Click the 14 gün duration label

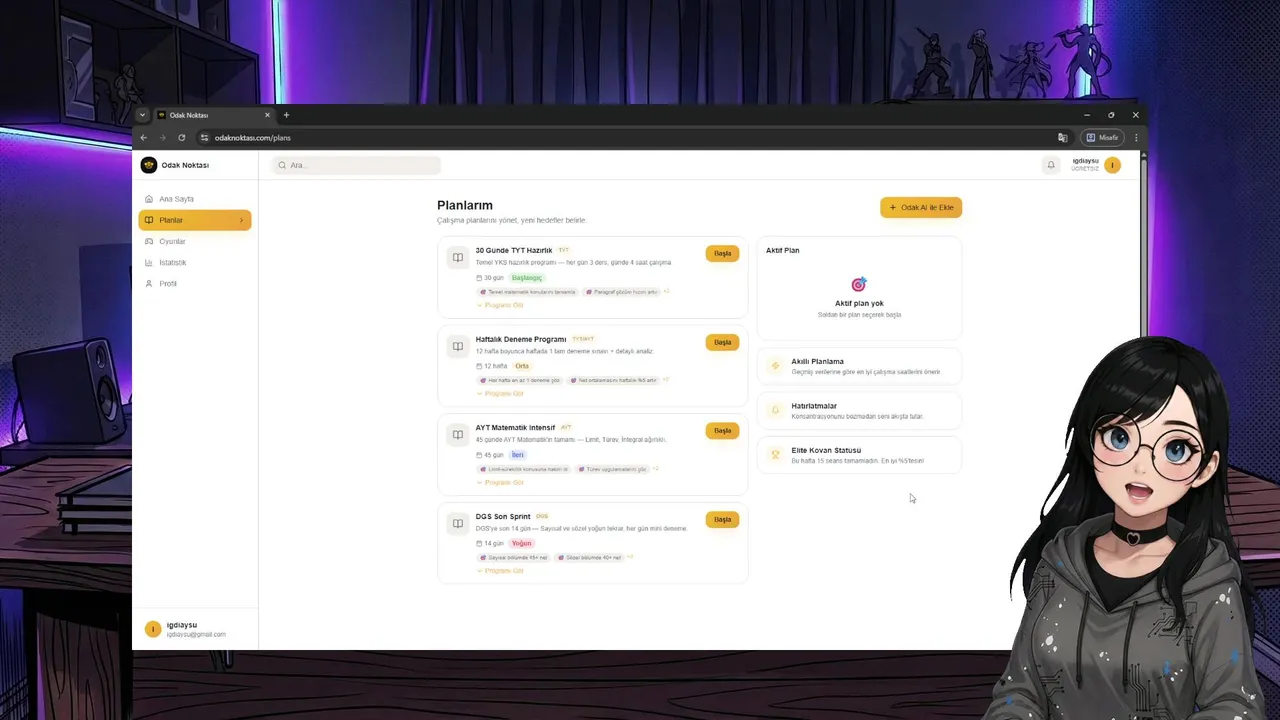[490, 544]
